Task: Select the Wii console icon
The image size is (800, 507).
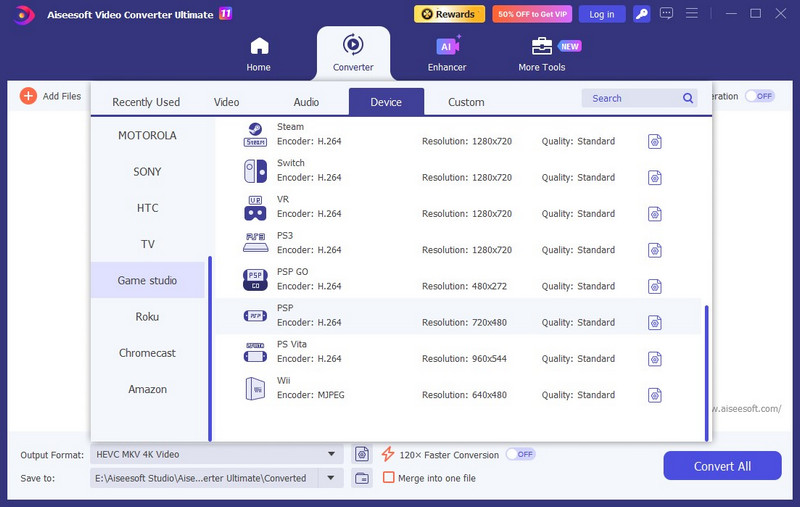Action: (x=255, y=388)
